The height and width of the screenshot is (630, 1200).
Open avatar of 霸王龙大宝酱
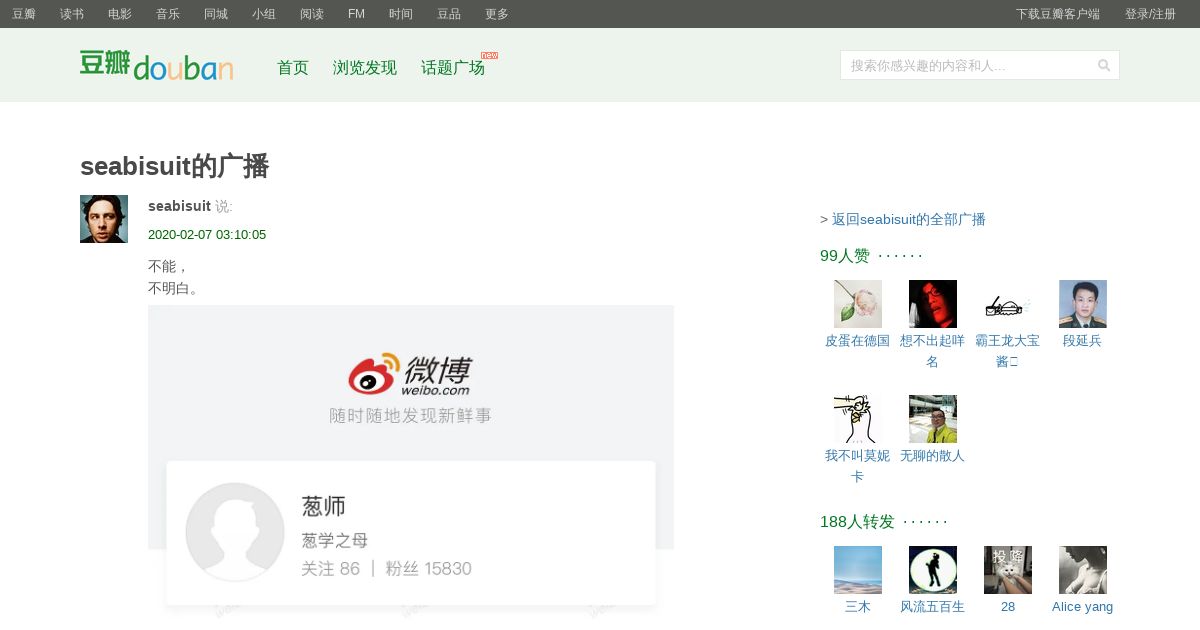(x=1008, y=304)
